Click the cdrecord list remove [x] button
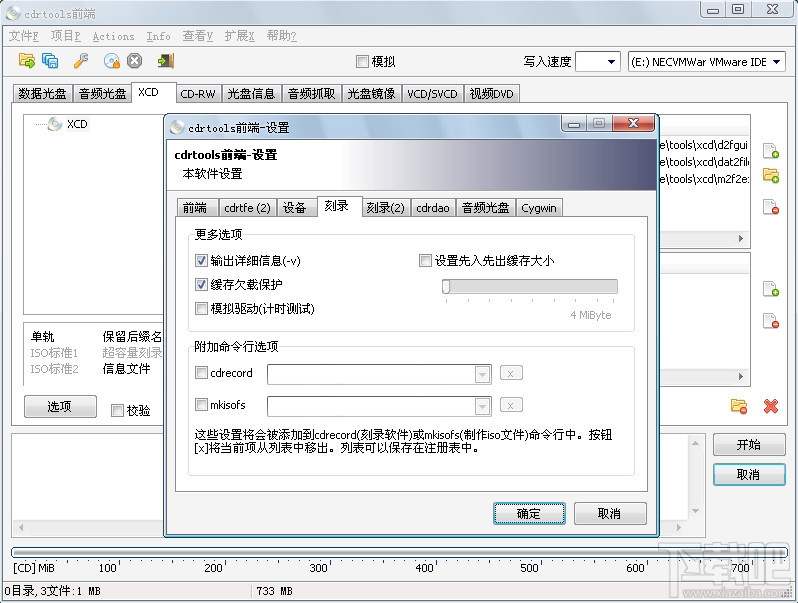 point(511,374)
